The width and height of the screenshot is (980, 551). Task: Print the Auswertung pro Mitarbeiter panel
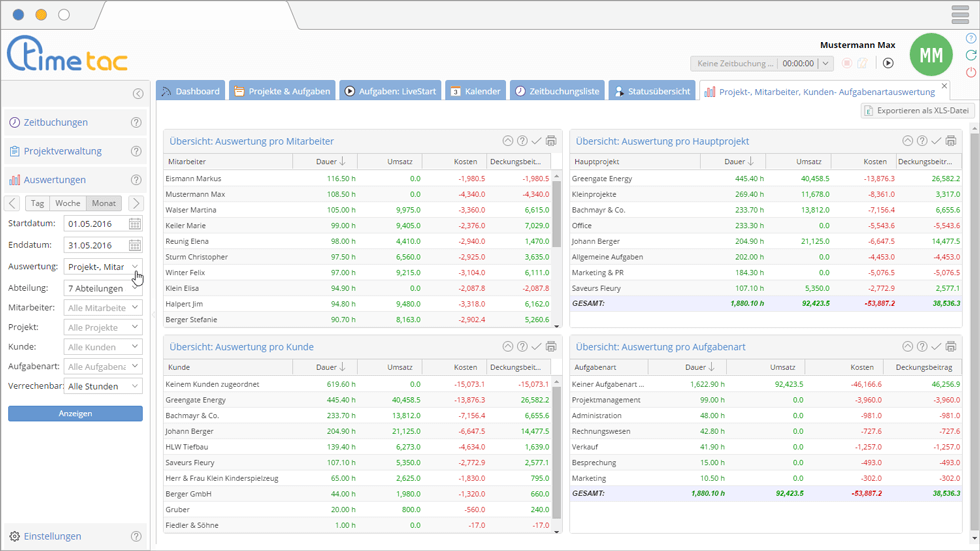coord(551,142)
